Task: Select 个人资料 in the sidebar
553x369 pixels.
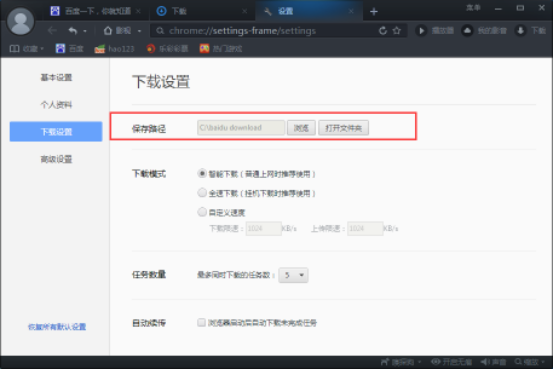Action: click(x=56, y=104)
